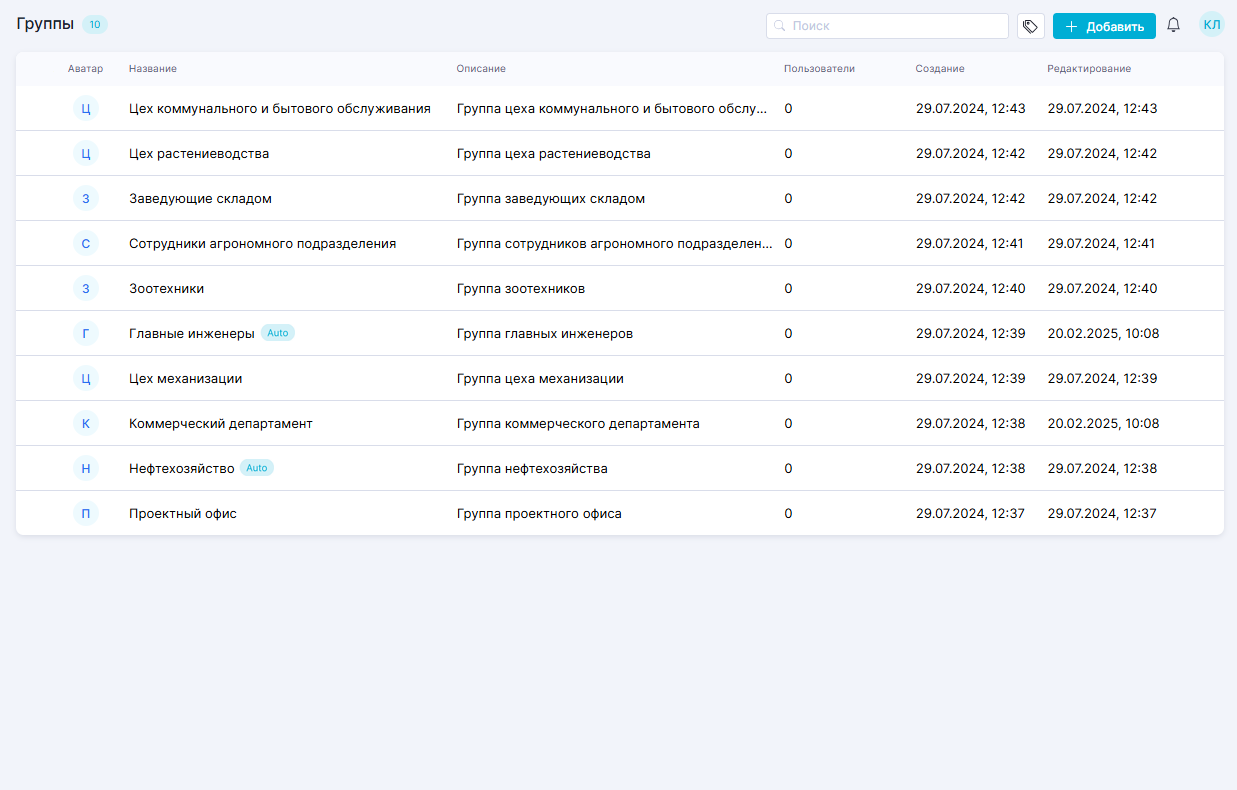Screen dimensions: 1237x790
Task: Open the notifications bell
Action: pyautogui.click(x=1173, y=26)
